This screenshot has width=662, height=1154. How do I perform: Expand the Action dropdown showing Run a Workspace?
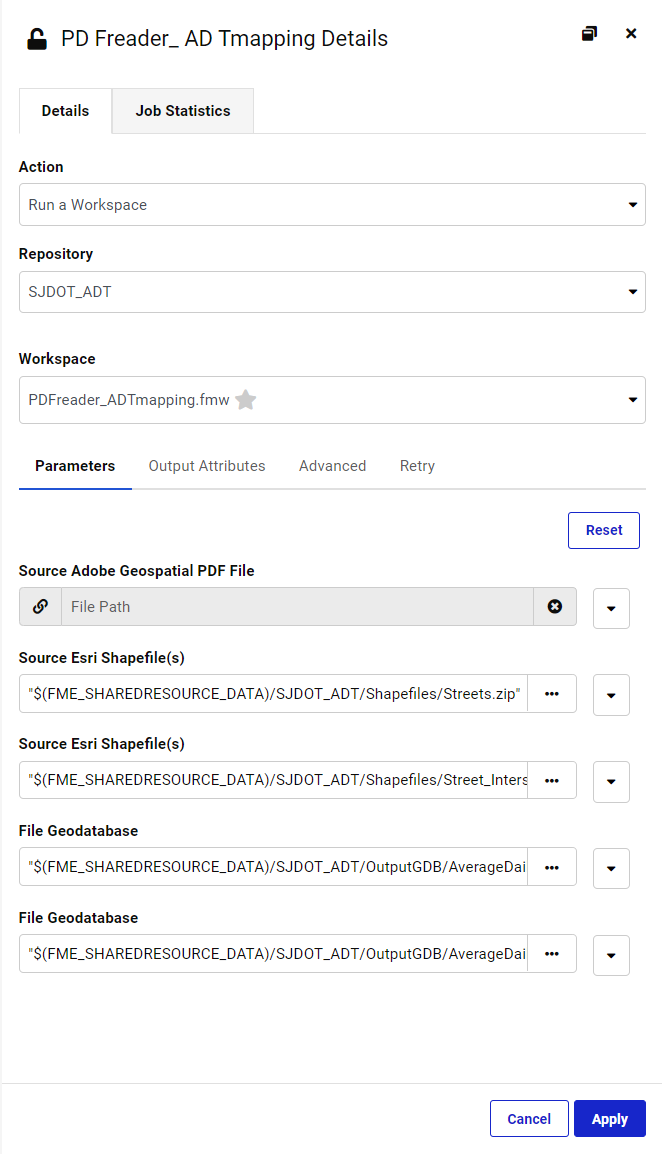[x=332, y=205]
